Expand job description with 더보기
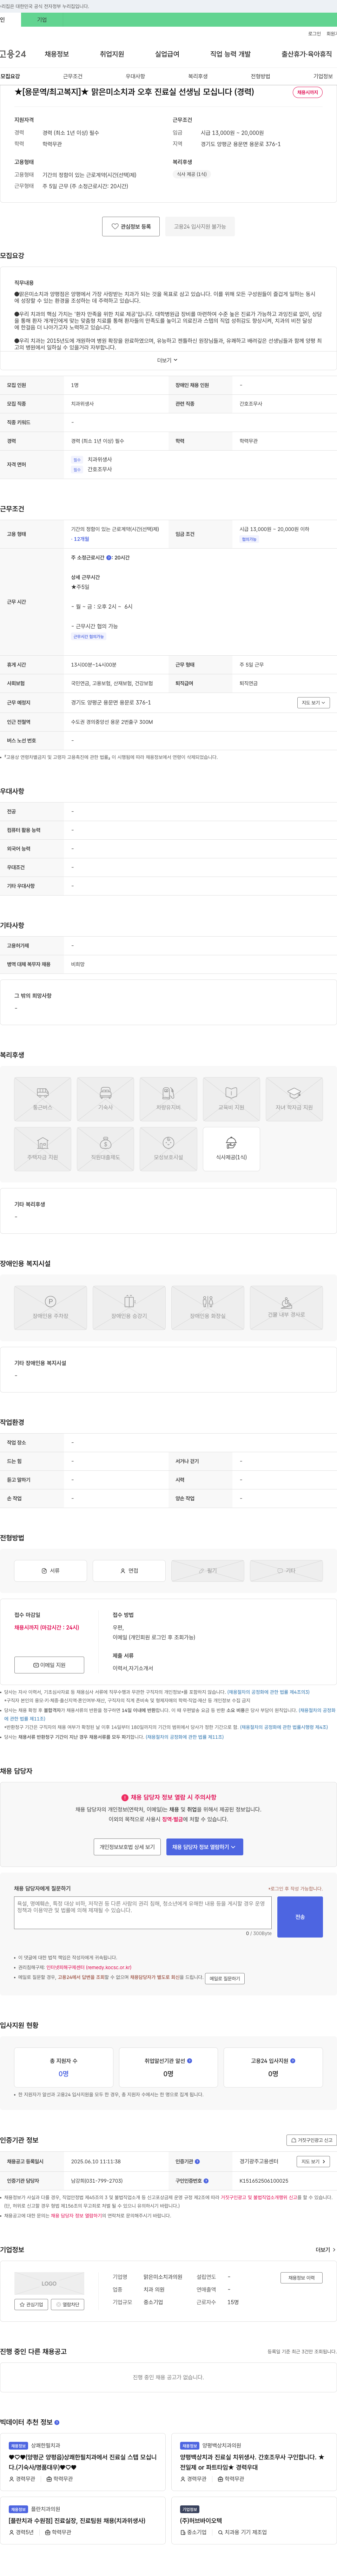The height and width of the screenshot is (2576, 337). (167, 360)
